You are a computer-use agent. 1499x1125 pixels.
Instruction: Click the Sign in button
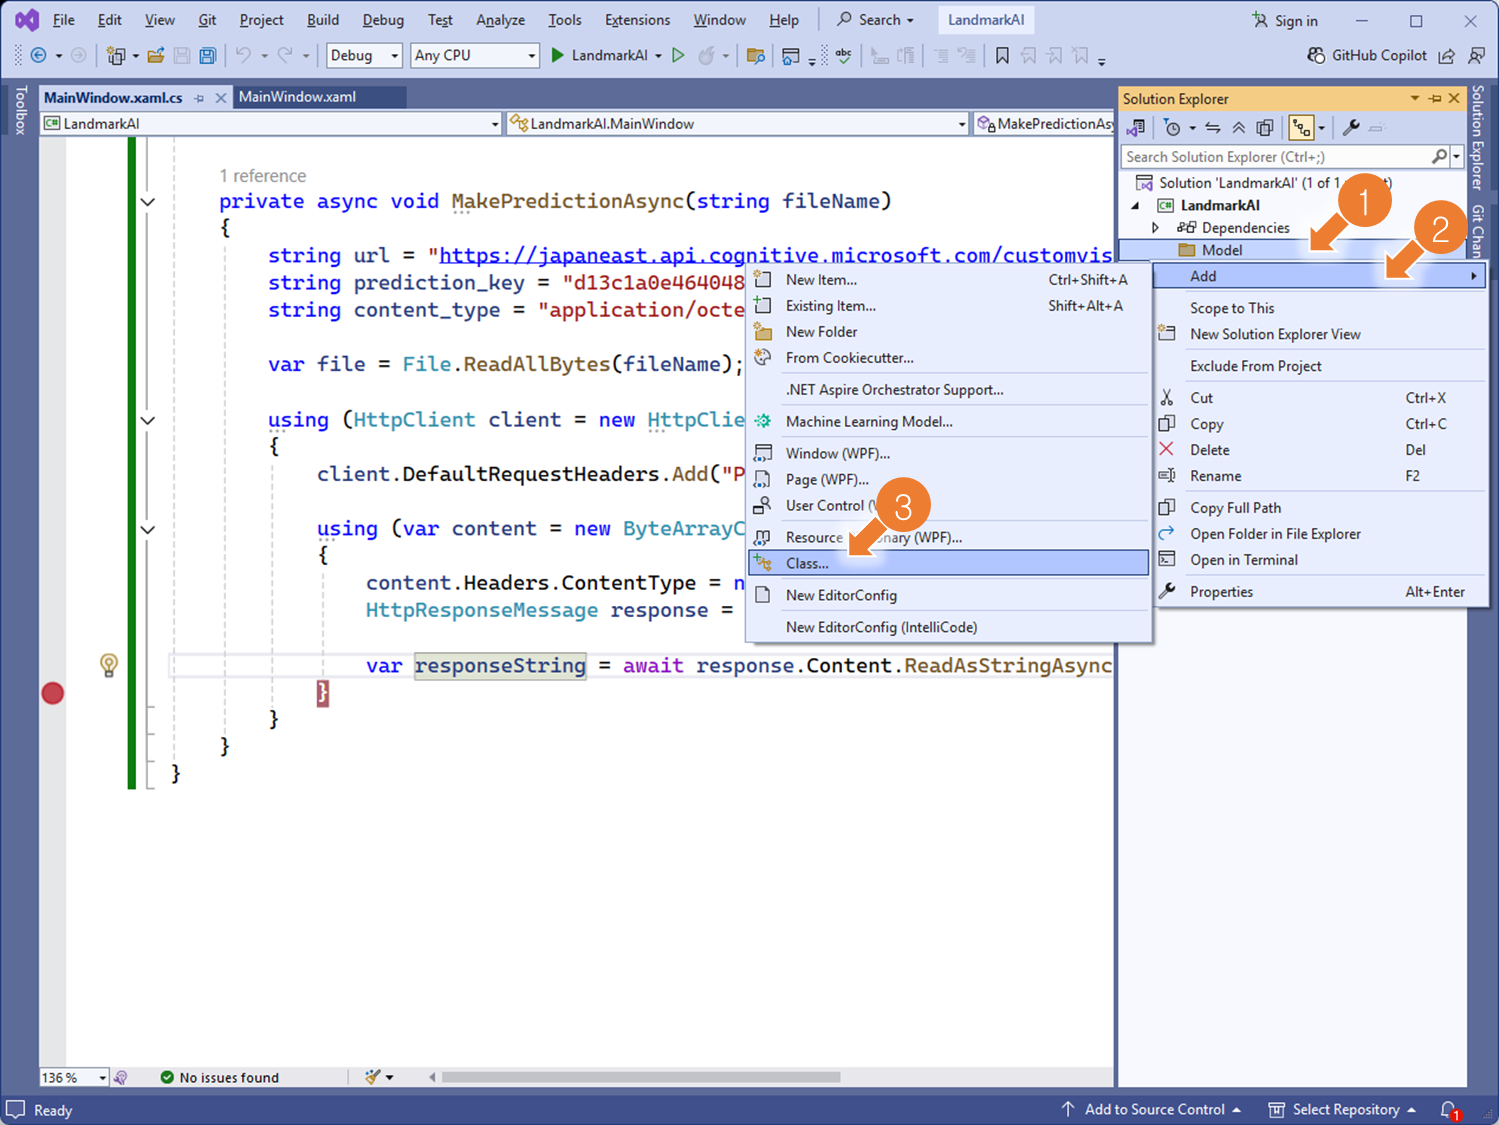click(x=1285, y=21)
